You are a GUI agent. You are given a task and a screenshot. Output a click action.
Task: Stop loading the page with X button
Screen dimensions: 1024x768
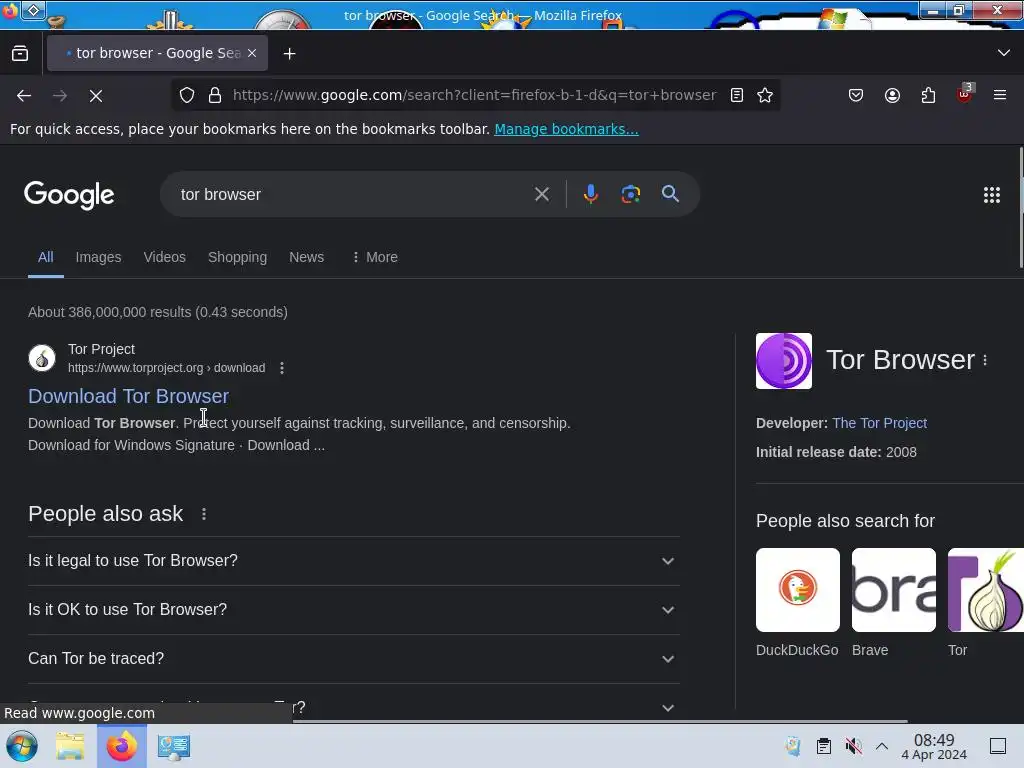click(96, 95)
